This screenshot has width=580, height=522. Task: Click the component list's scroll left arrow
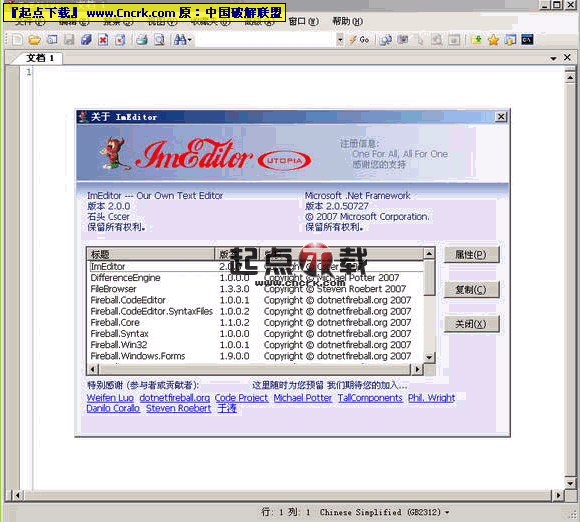pos(93,369)
